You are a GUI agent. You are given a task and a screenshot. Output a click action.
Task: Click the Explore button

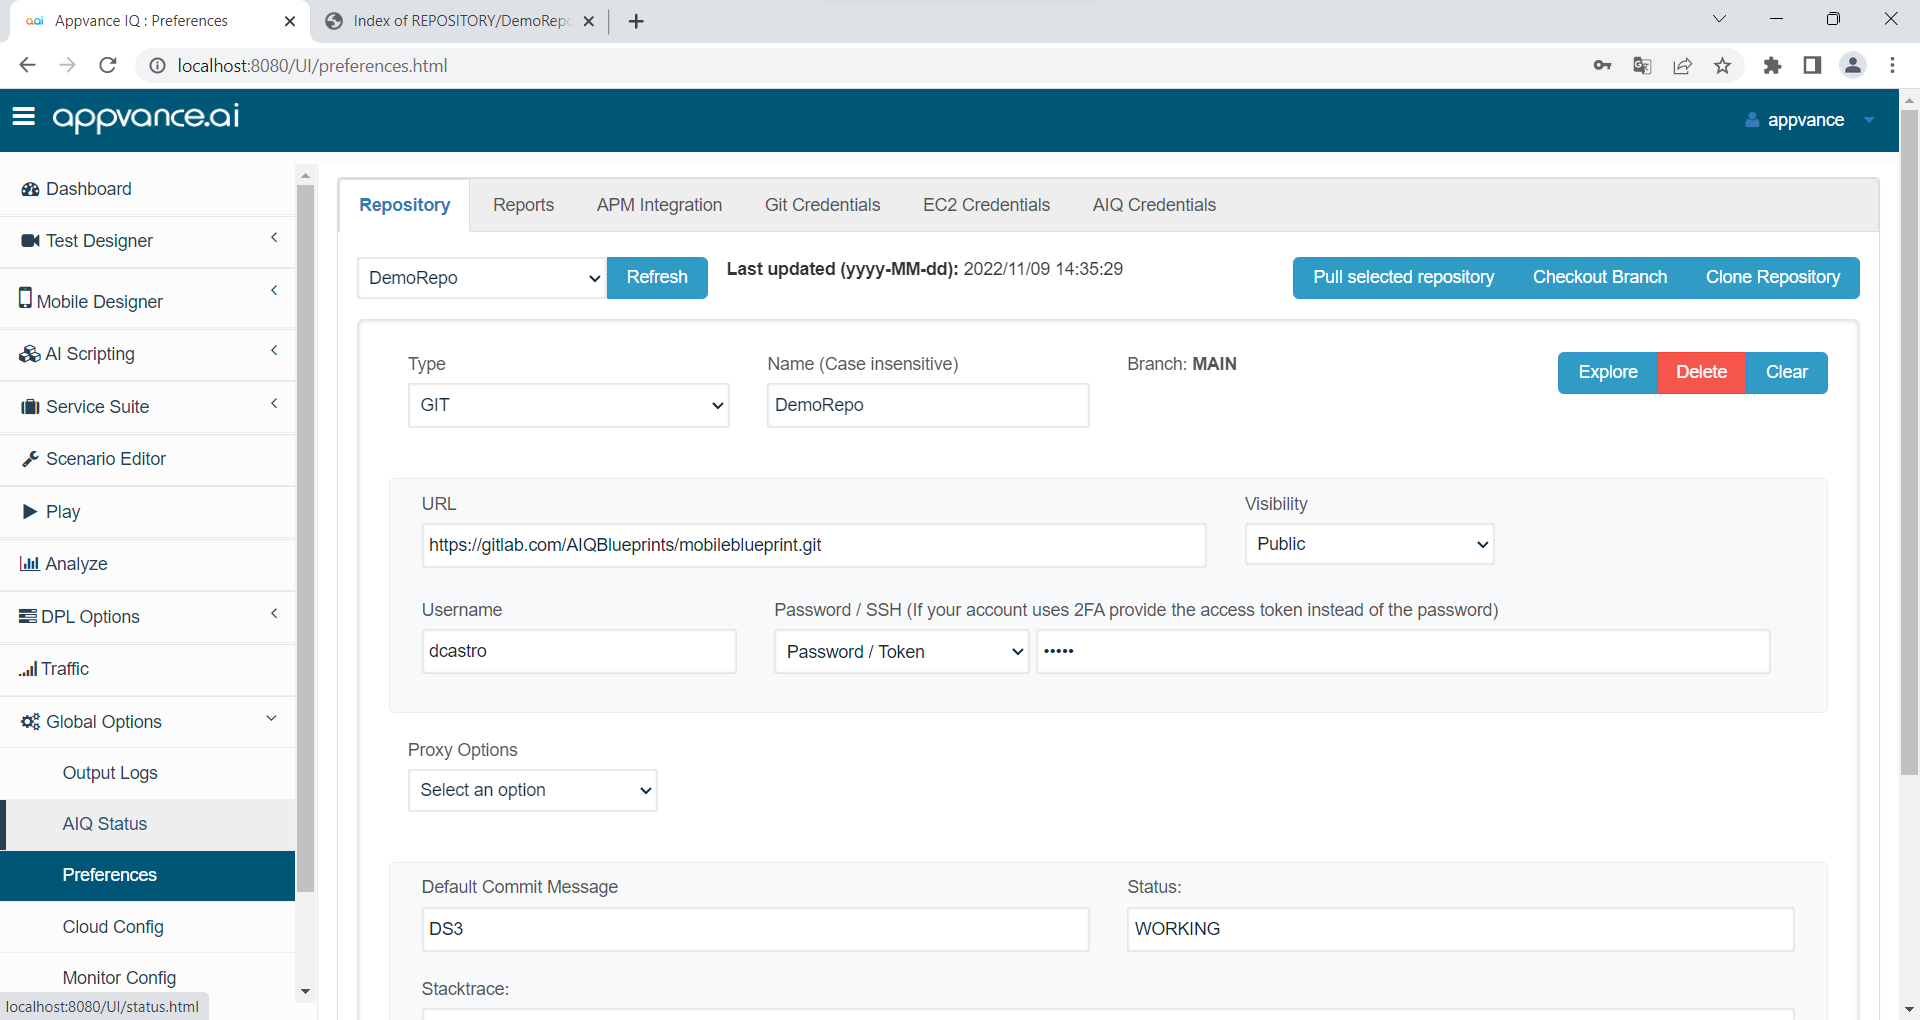click(1608, 373)
